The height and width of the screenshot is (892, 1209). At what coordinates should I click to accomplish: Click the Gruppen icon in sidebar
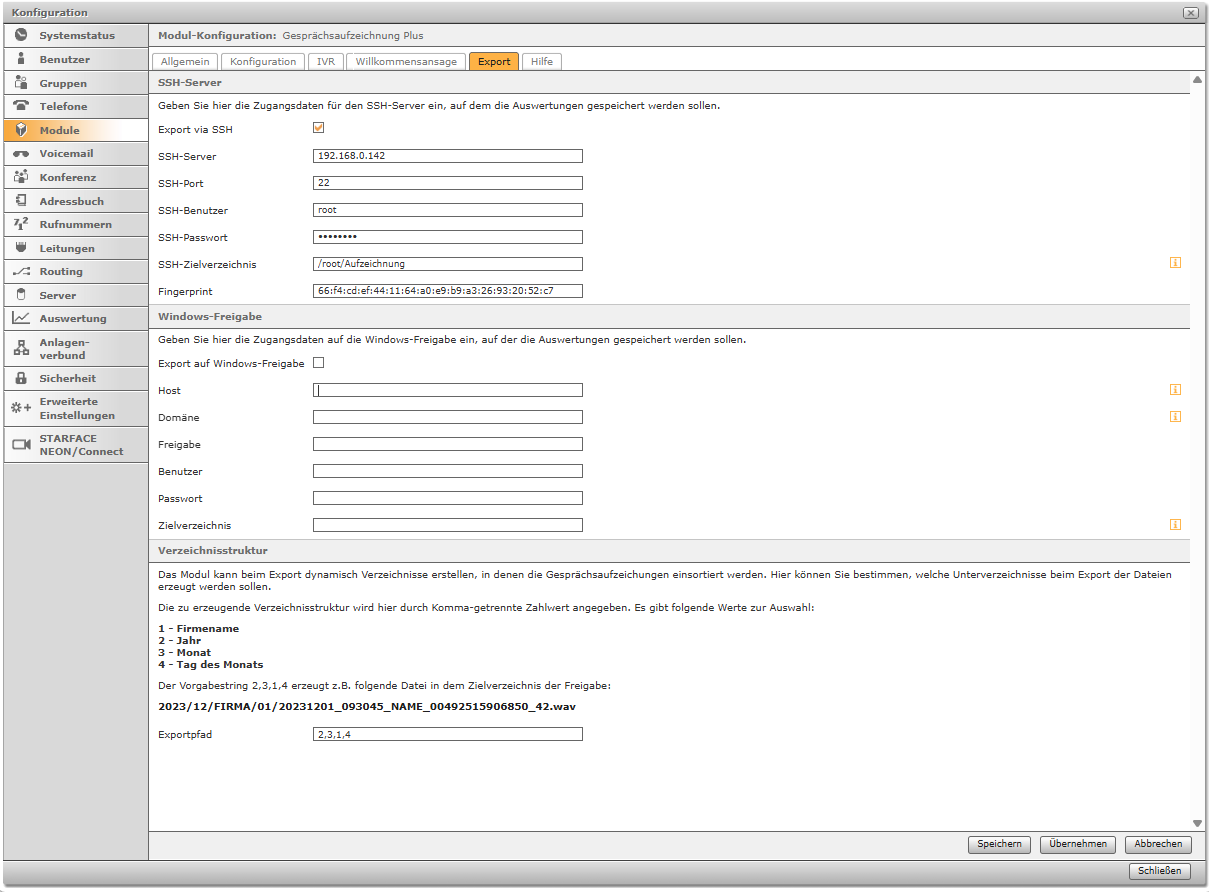(21, 83)
